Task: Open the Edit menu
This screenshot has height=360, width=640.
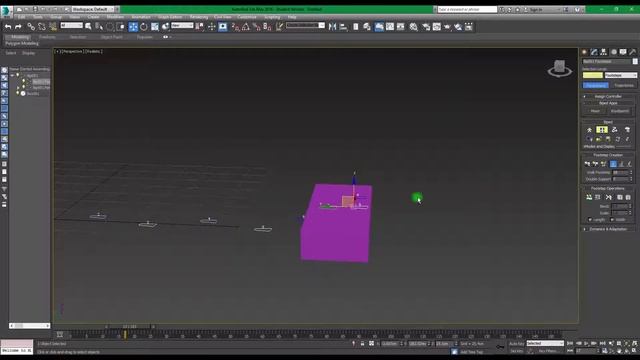Action: coord(21,17)
